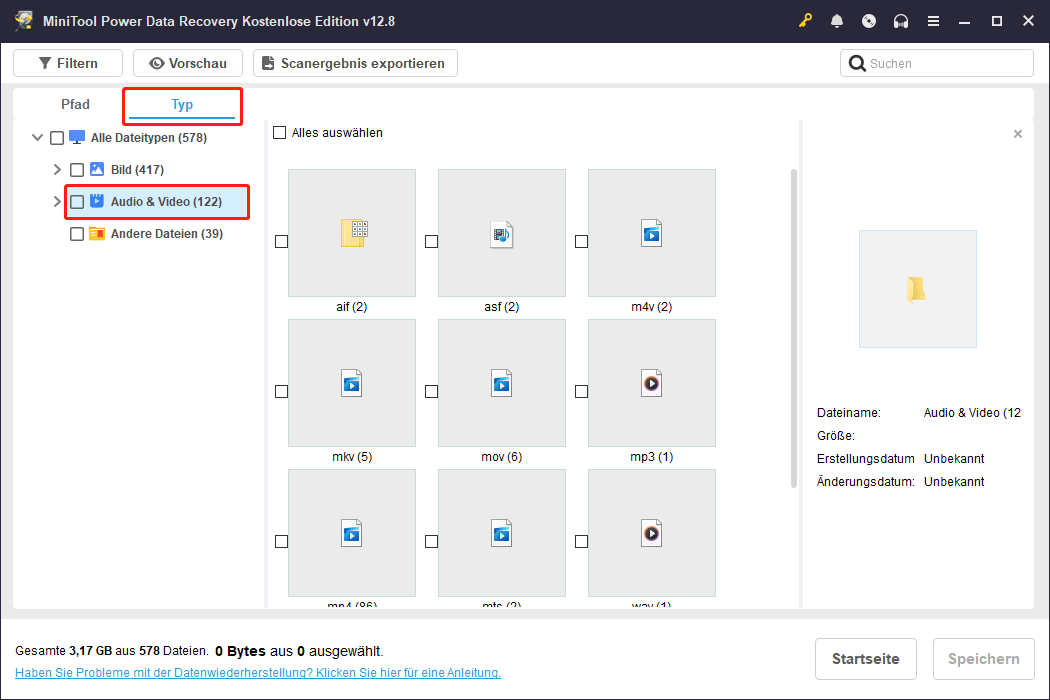The height and width of the screenshot is (700, 1050).
Task: Open the data recovery help link
Action: (x=257, y=673)
